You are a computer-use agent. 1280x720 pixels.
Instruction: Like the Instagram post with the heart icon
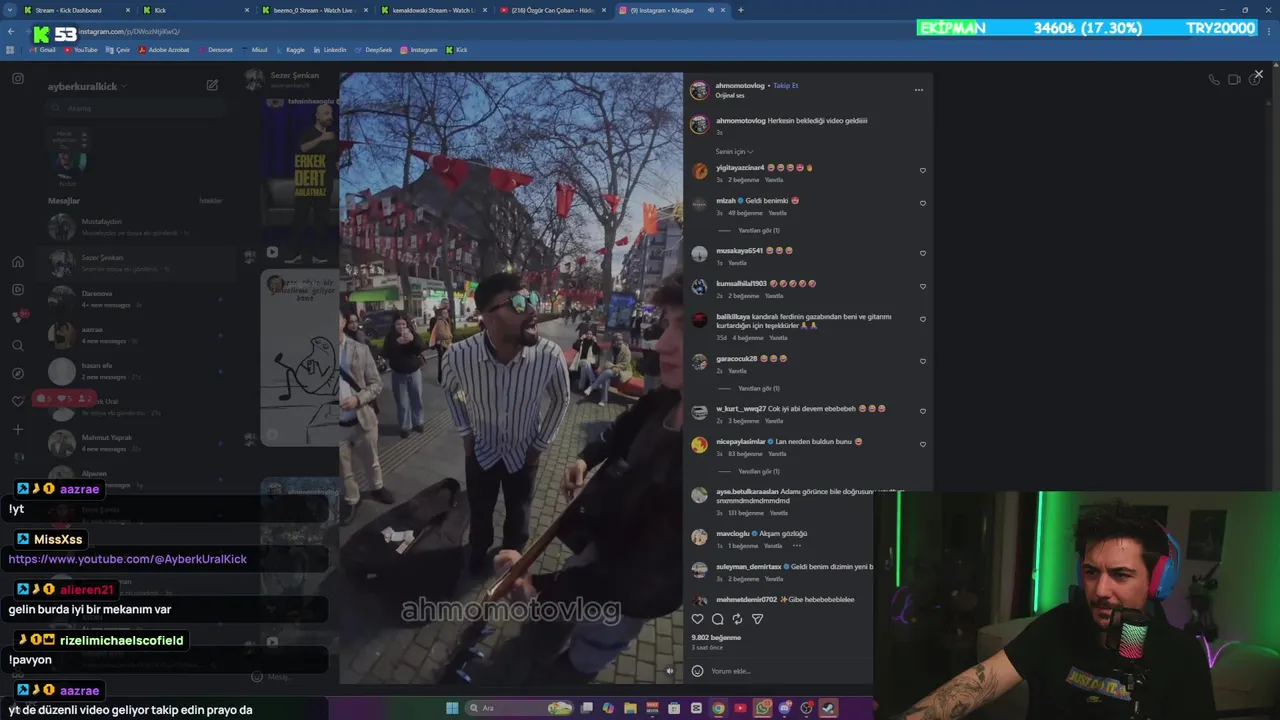[x=698, y=619]
